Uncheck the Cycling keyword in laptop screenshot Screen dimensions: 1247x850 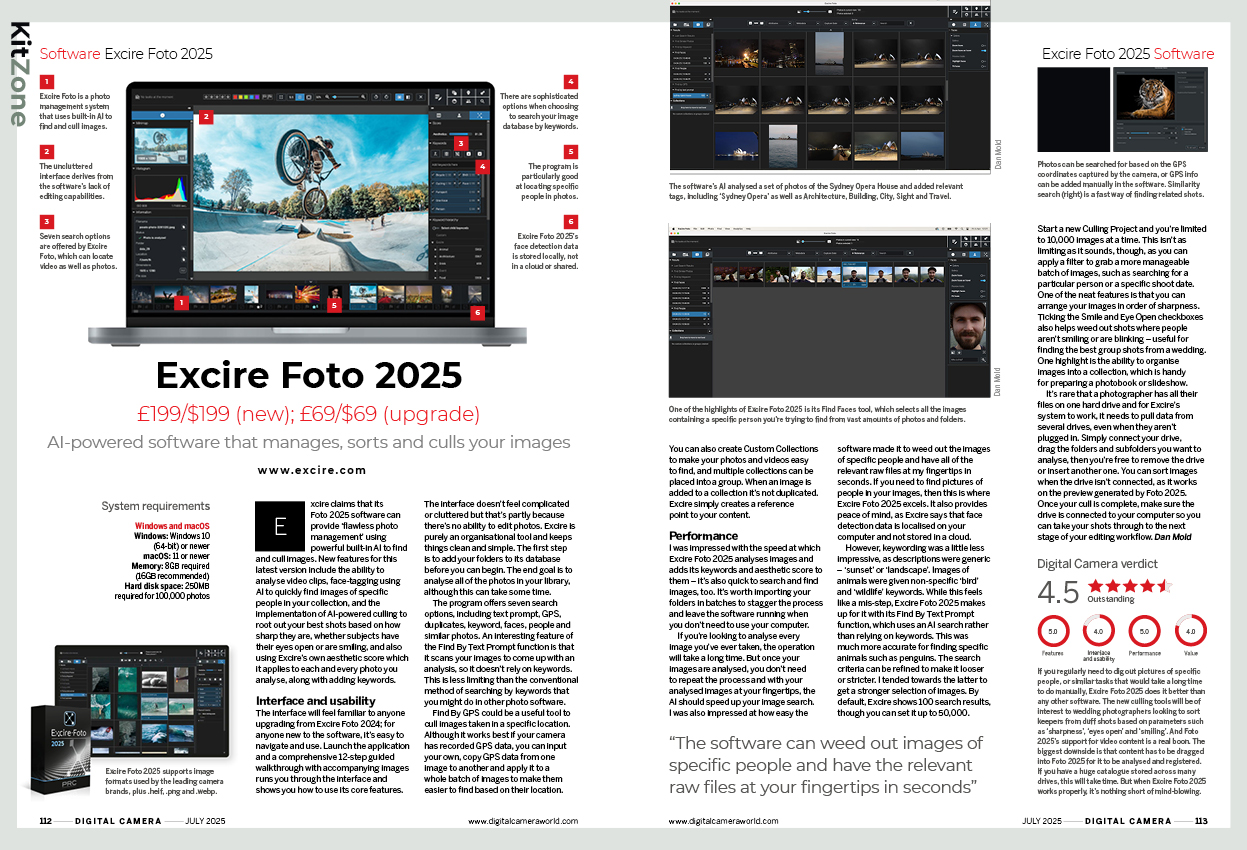(433, 183)
